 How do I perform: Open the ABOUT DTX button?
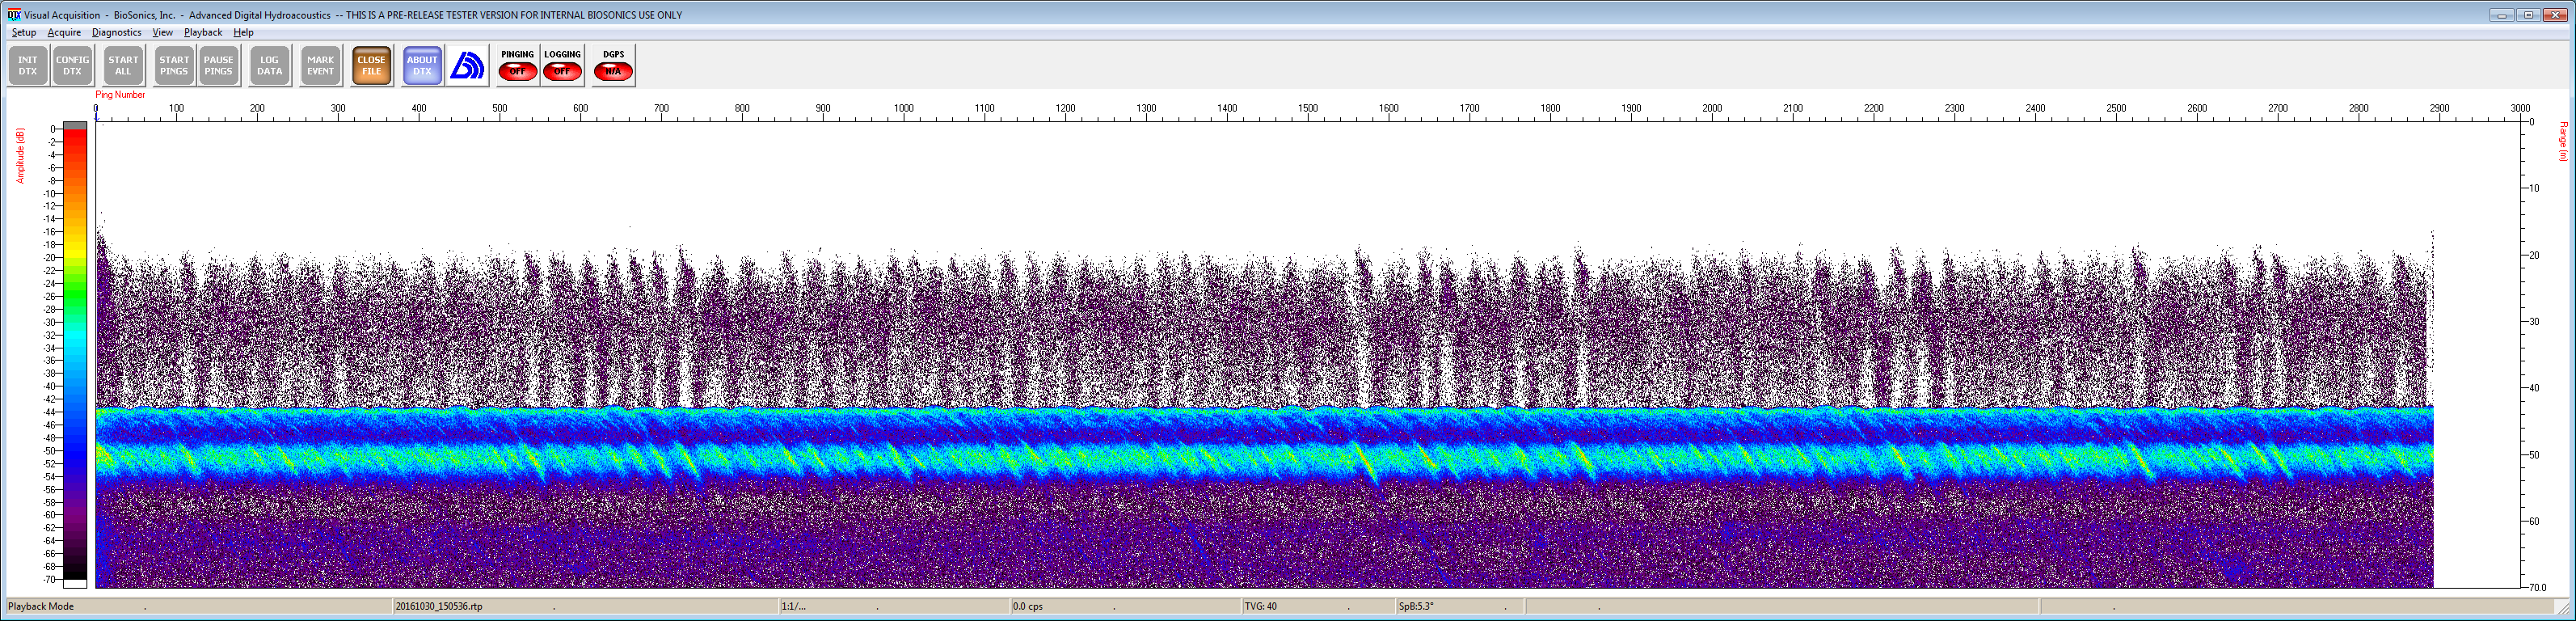pos(422,66)
